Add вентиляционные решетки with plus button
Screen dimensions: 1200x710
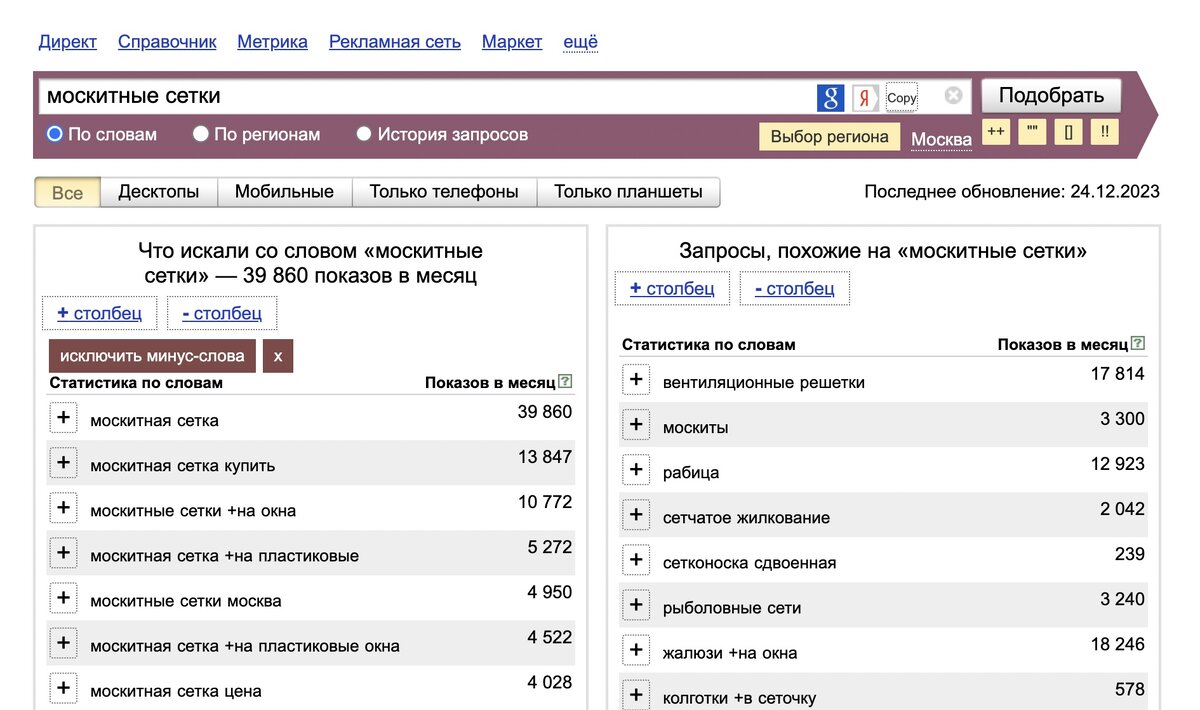[x=636, y=379]
